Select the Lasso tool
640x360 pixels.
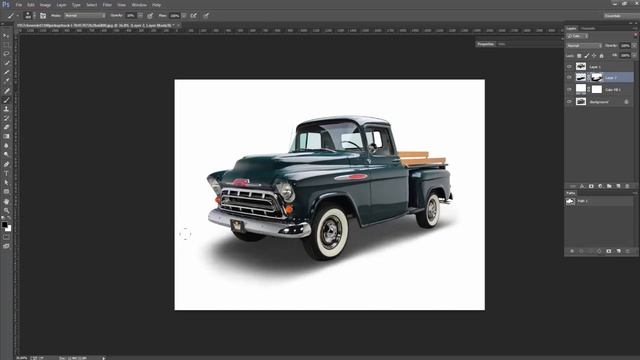point(6,54)
